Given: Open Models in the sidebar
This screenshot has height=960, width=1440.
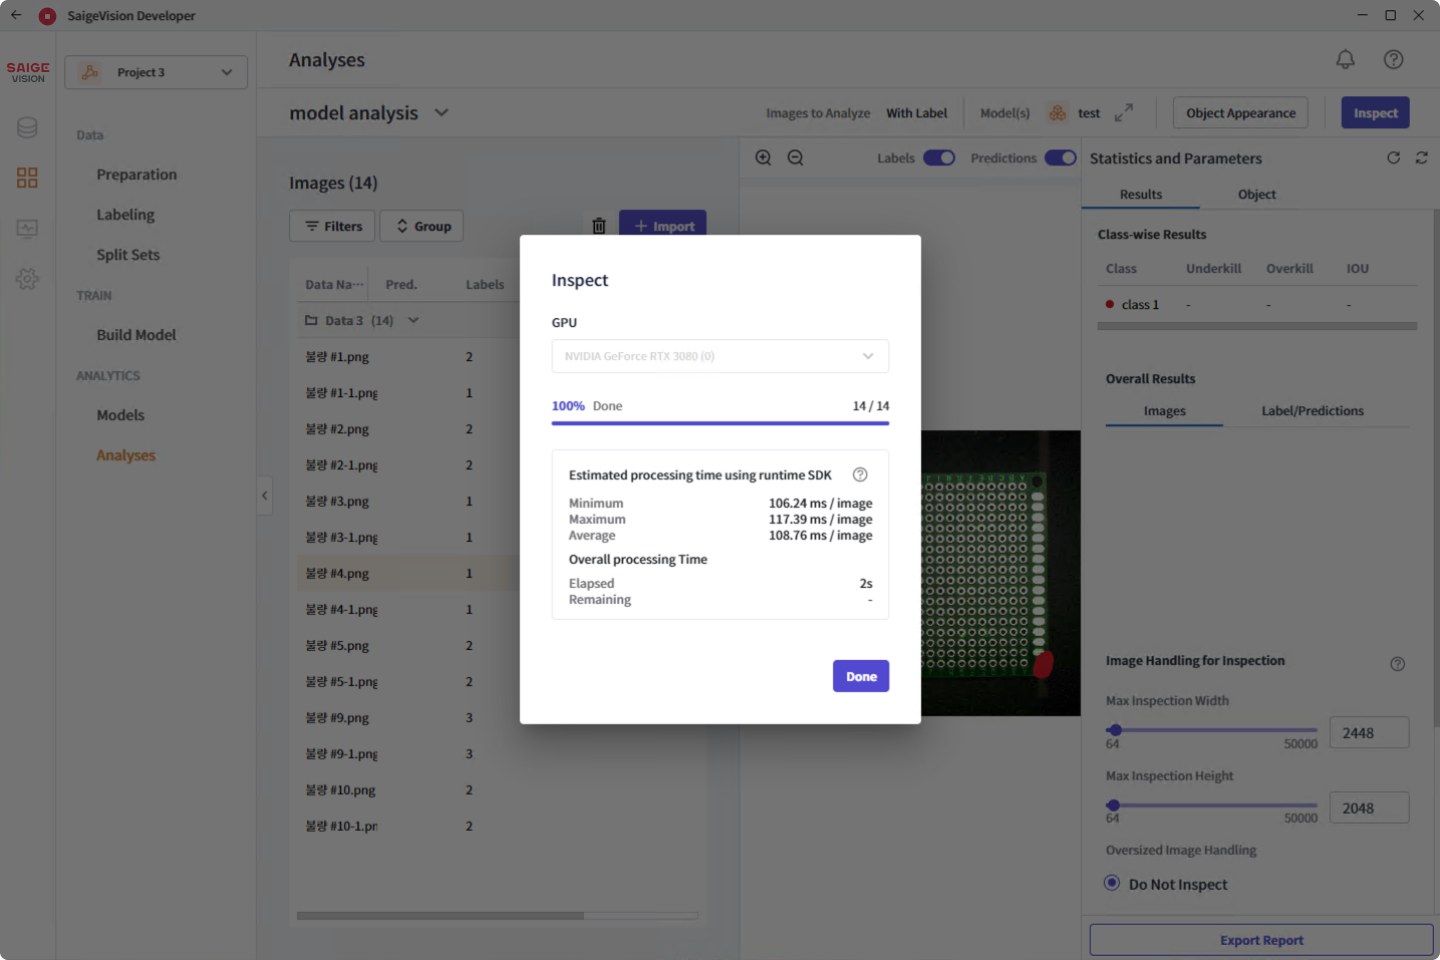Looking at the screenshot, I should tap(120, 415).
